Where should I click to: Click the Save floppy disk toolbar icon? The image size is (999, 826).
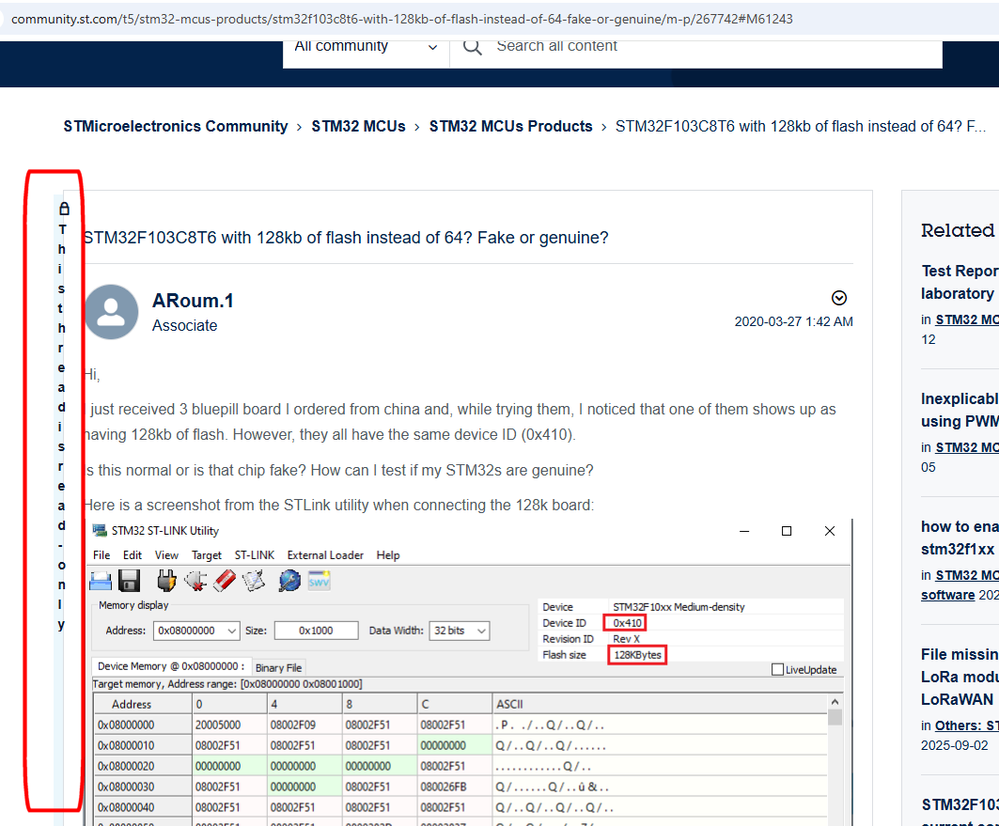click(x=129, y=581)
